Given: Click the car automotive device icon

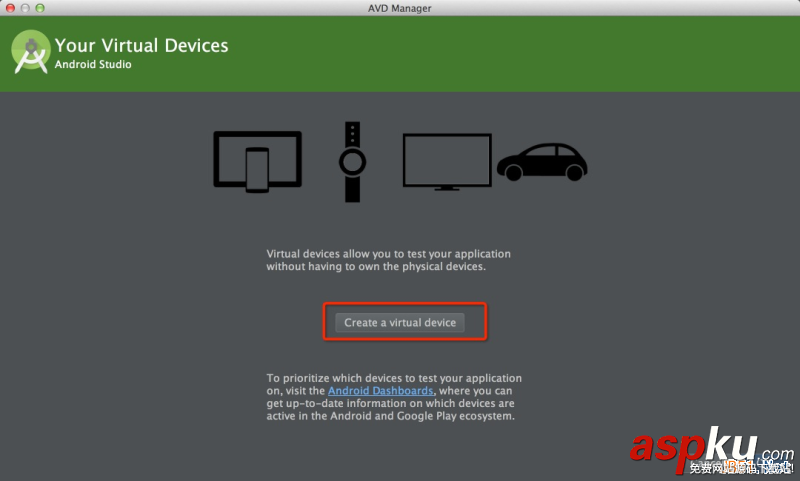Looking at the screenshot, I should point(542,162).
